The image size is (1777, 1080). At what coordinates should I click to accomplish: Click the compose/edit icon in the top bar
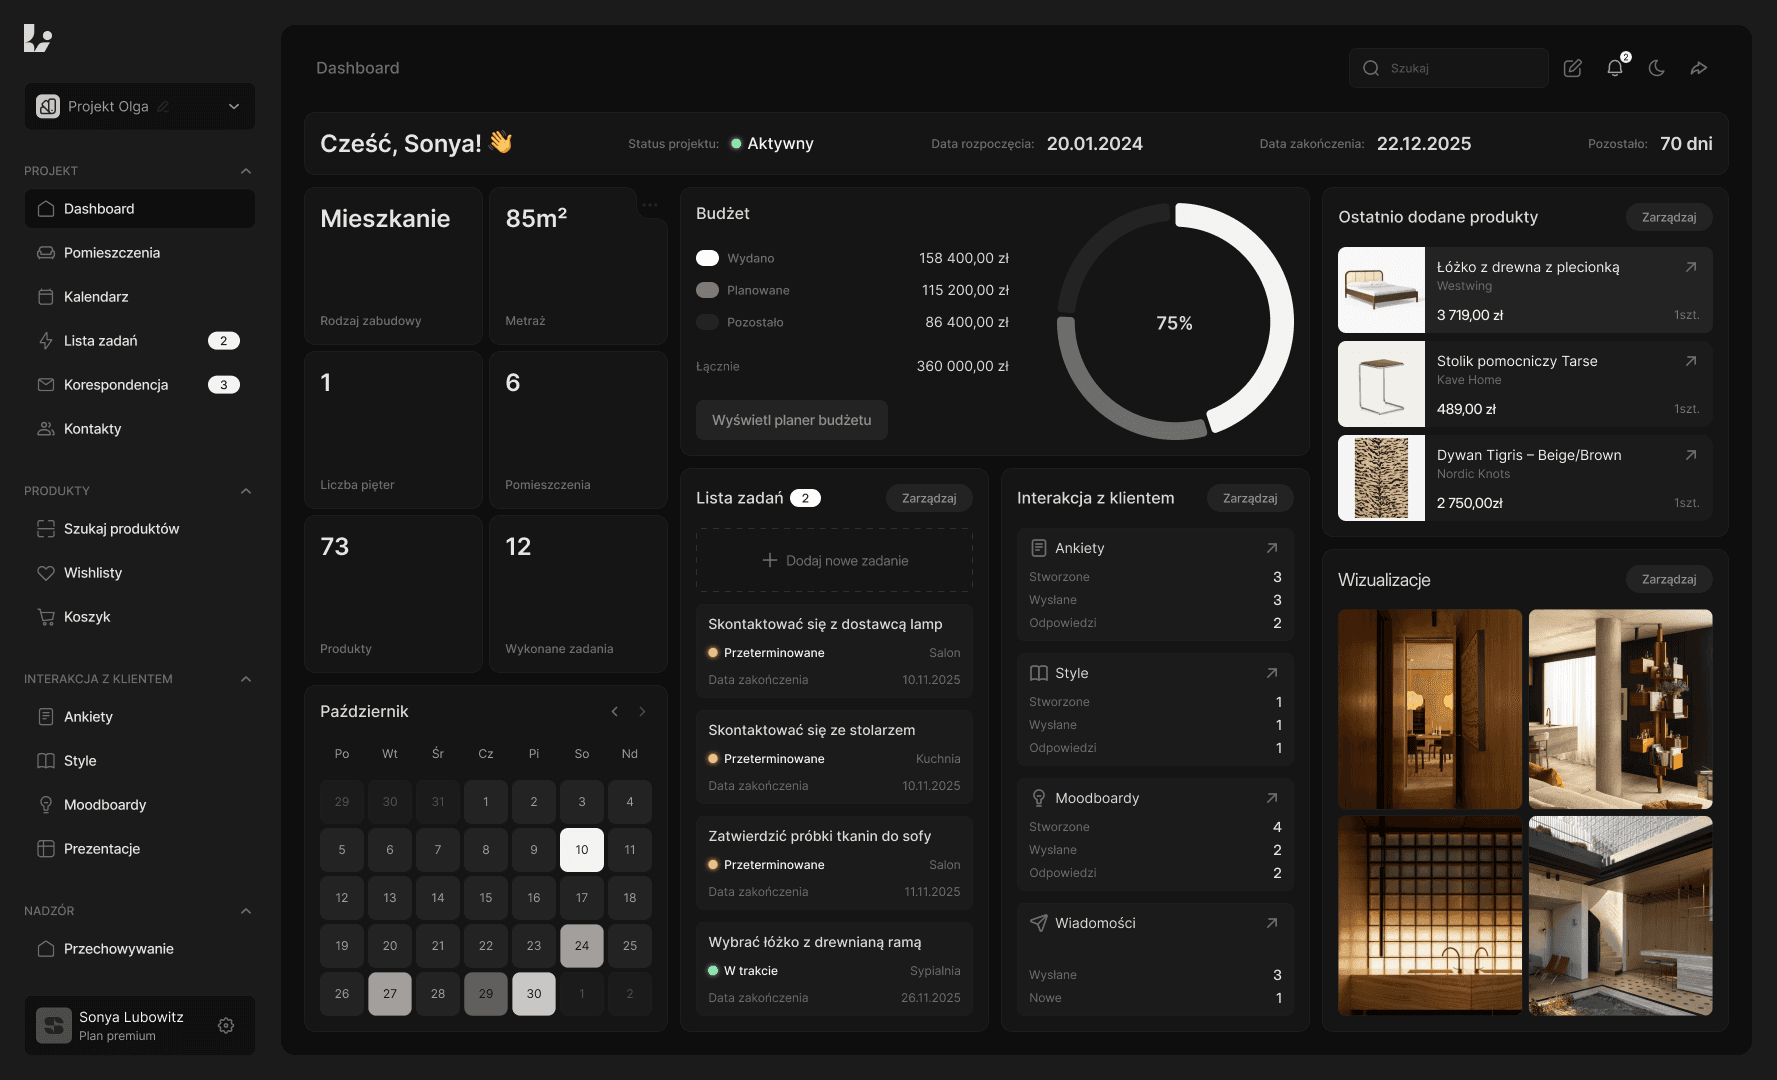(x=1572, y=68)
